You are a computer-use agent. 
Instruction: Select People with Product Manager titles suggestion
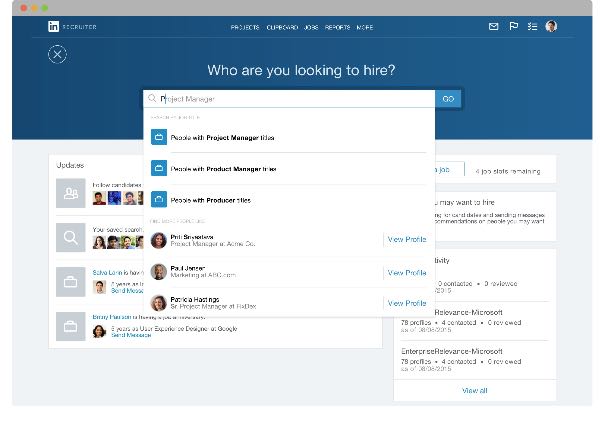(x=289, y=169)
